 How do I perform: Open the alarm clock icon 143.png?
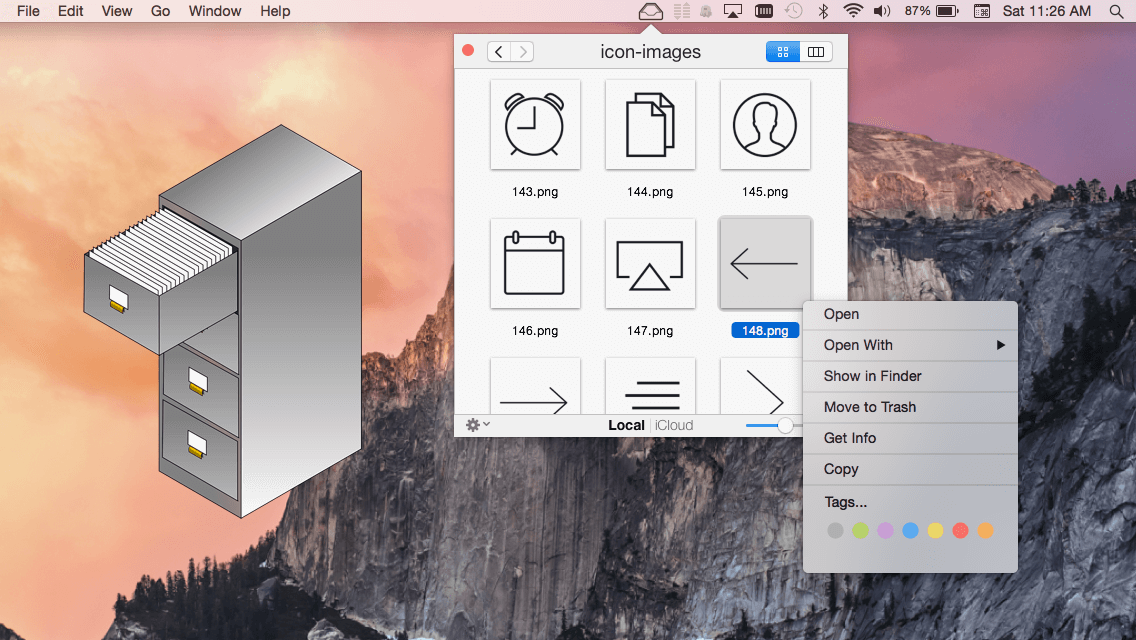[535, 124]
